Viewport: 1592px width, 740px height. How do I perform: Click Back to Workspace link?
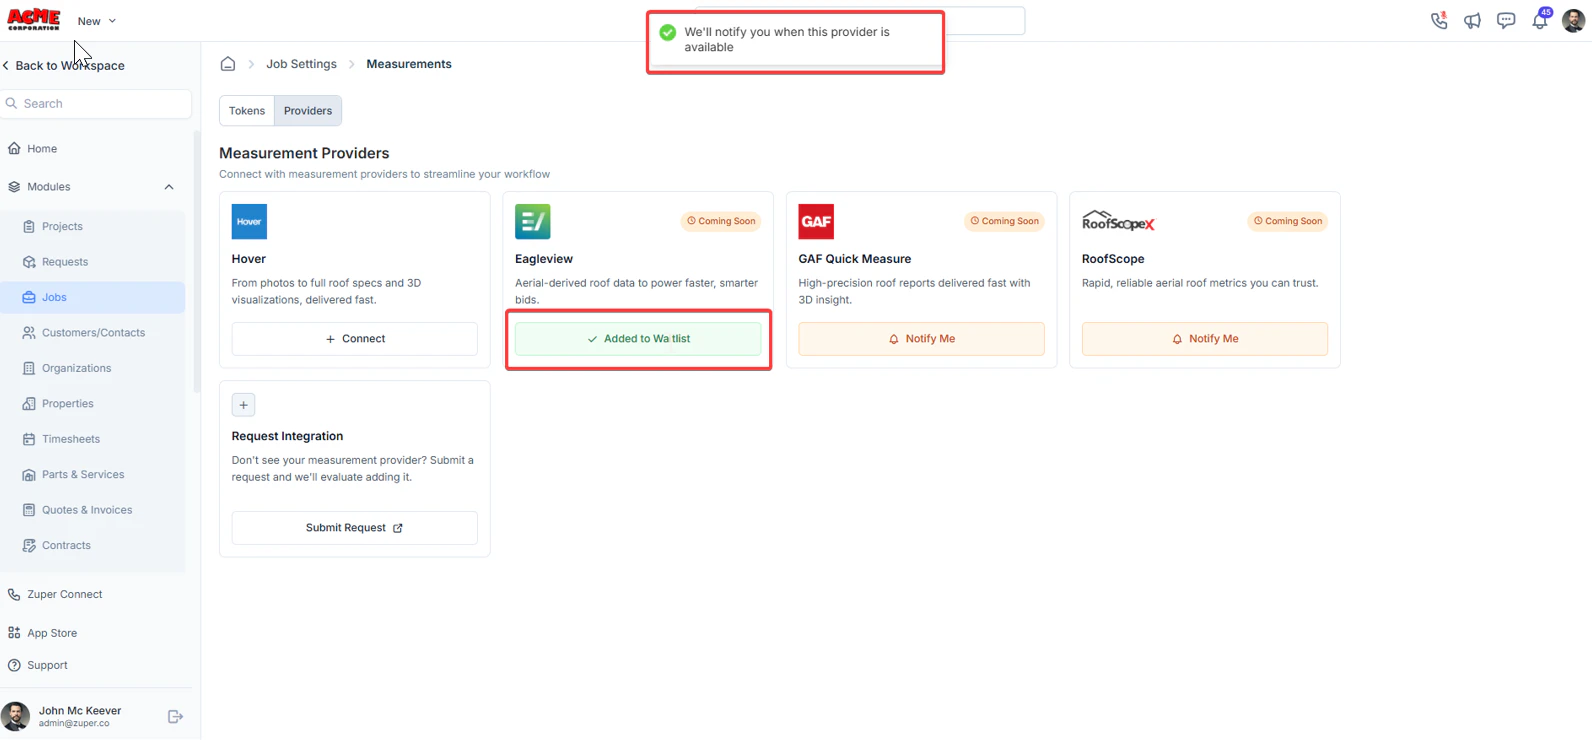[64, 65]
